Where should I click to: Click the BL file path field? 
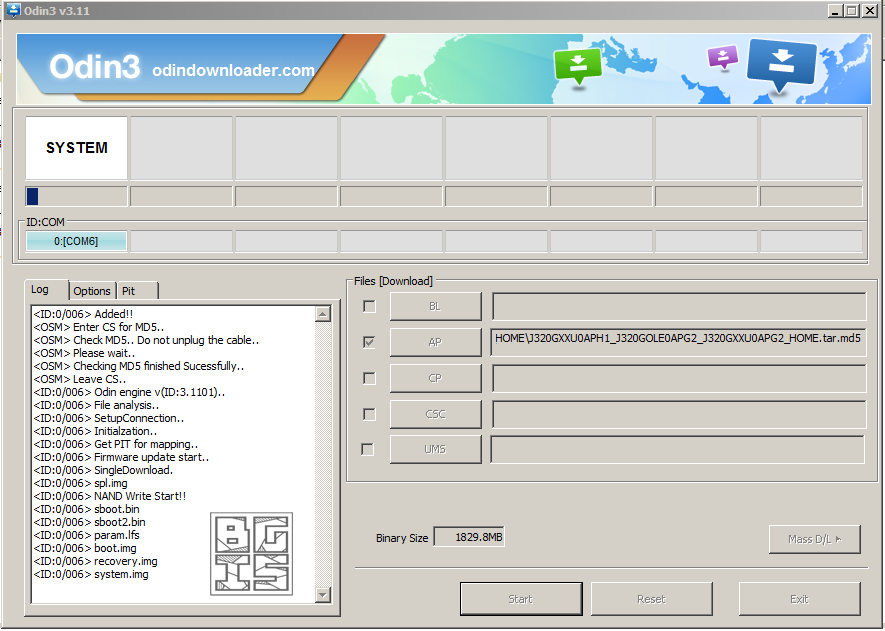point(679,306)
